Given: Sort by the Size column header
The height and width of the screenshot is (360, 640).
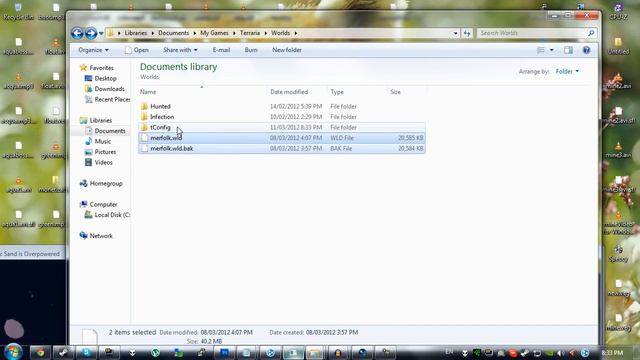Looking at the screenshot, I should [x=406, y=92].
